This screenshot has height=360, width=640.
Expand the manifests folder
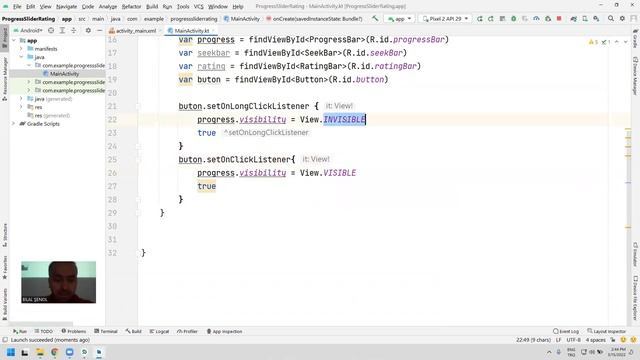point(21,49)
